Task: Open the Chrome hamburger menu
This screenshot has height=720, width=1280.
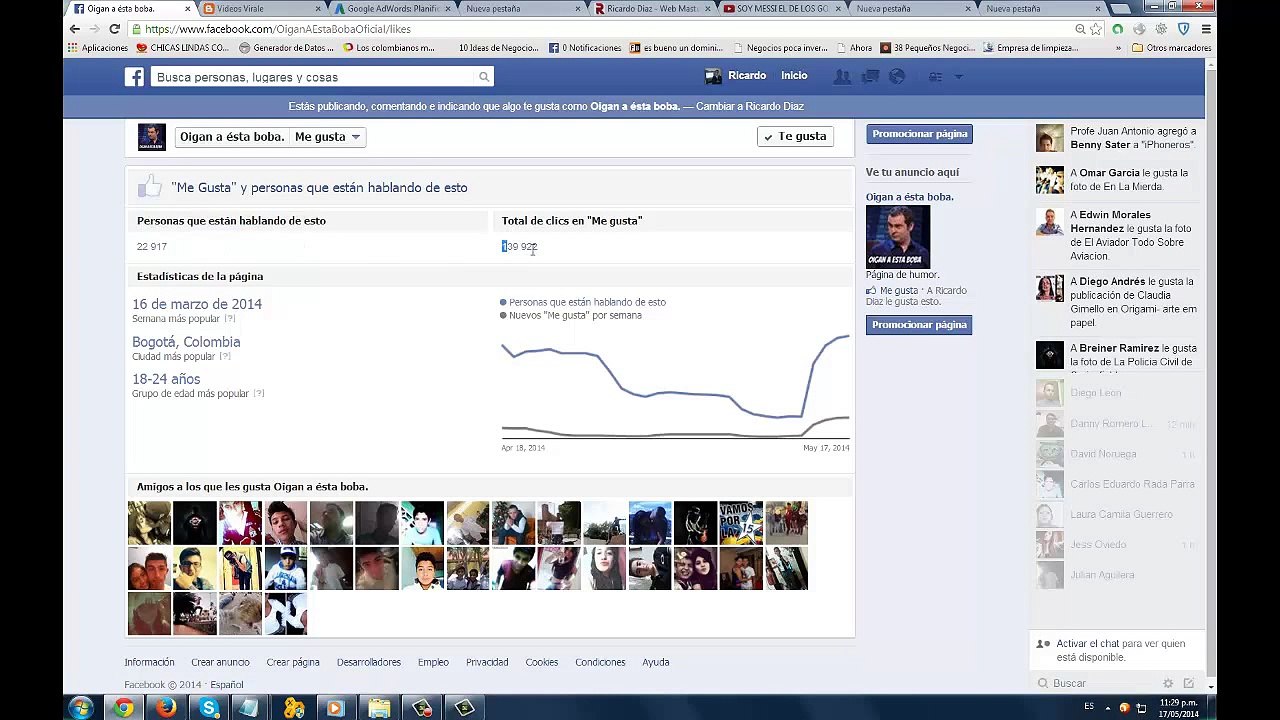Action: coord(1206,29)
